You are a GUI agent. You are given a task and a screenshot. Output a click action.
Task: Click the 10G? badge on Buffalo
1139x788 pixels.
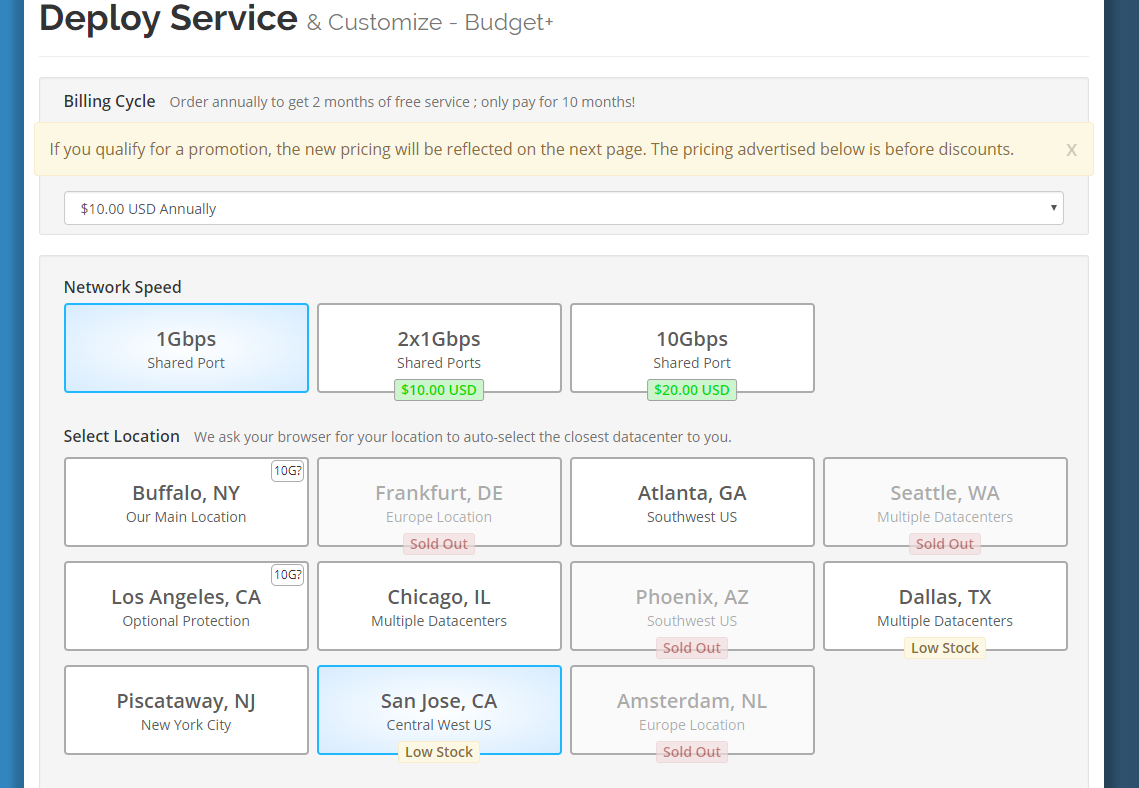(x=287, y=471)
